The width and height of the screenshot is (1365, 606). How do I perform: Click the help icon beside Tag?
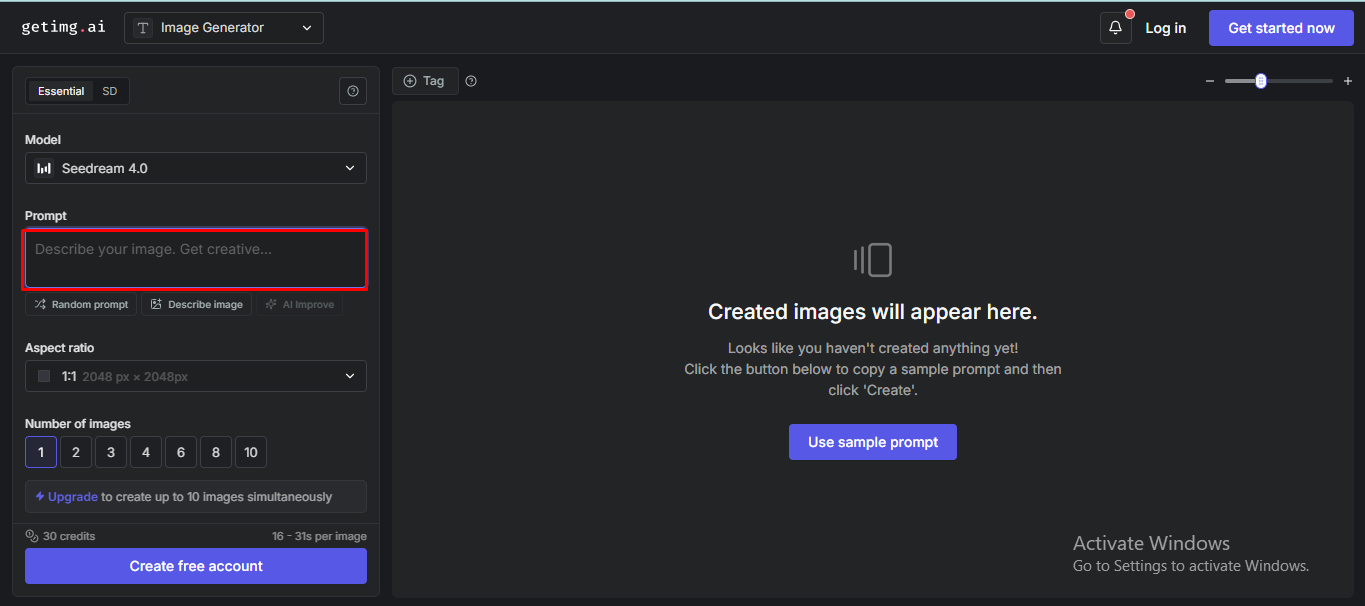point(471,81)
